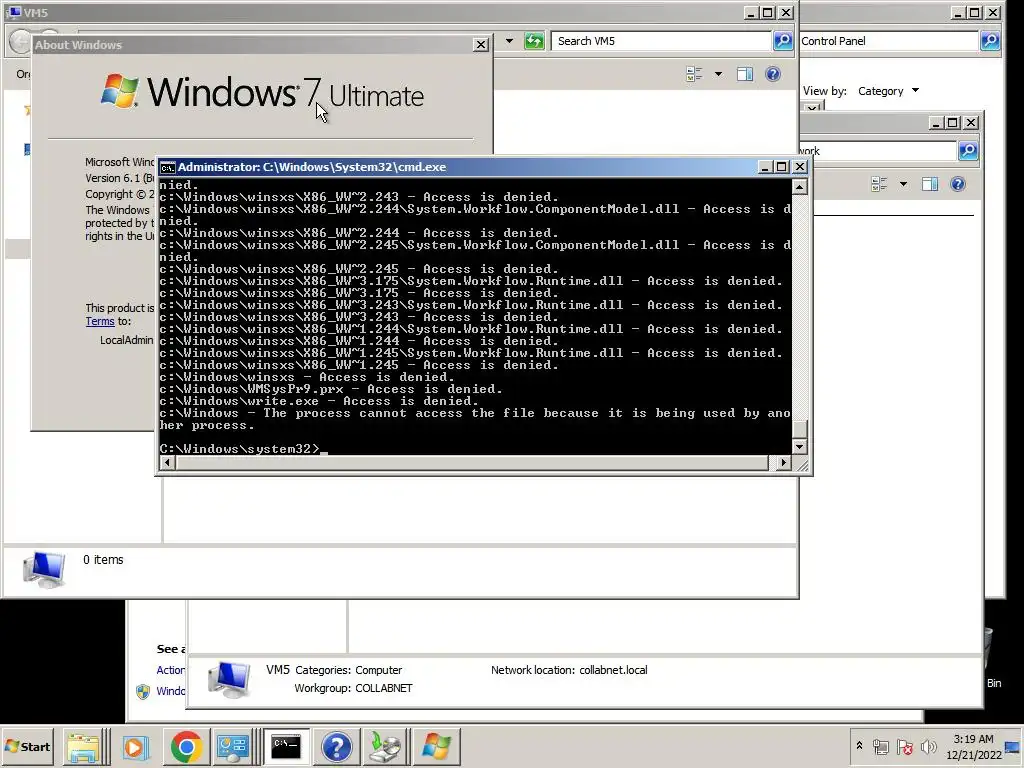Image resolution: width=1024 pixels, height=768 pixels.
Task: Toggle preview pane in VM5 window
Action: [745, 74]
